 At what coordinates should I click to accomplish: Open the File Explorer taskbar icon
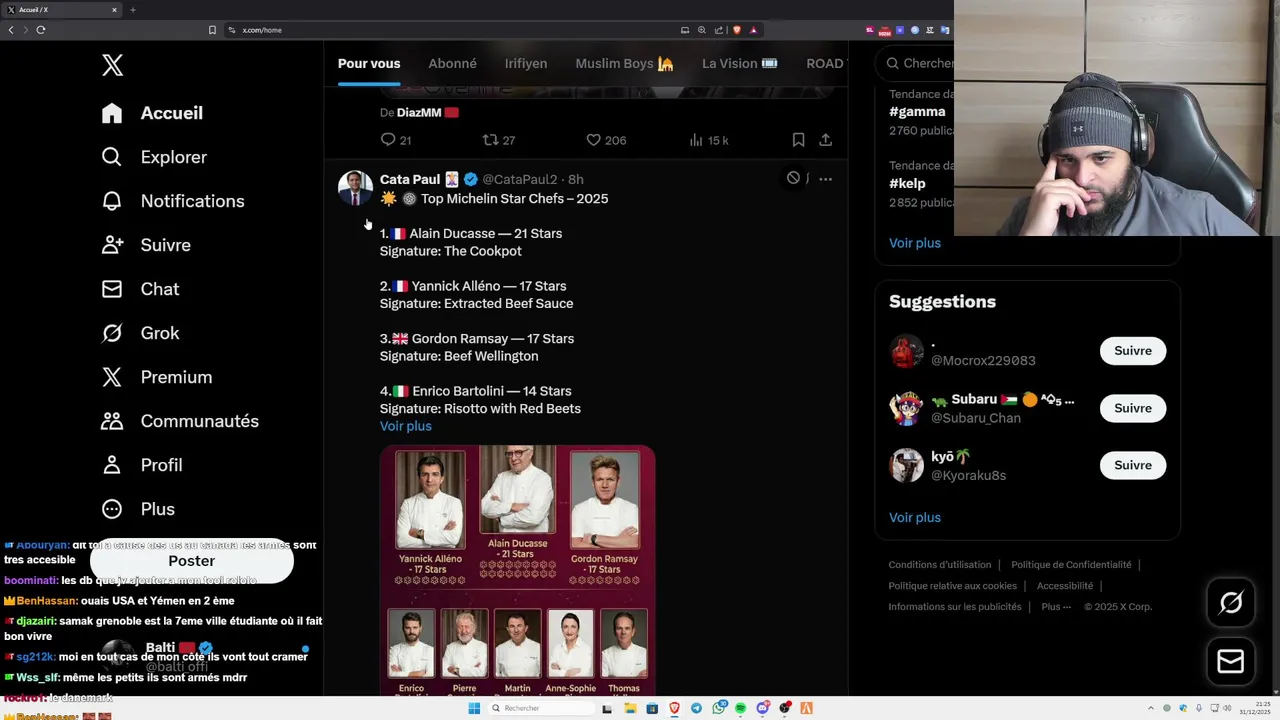point(630,708)
